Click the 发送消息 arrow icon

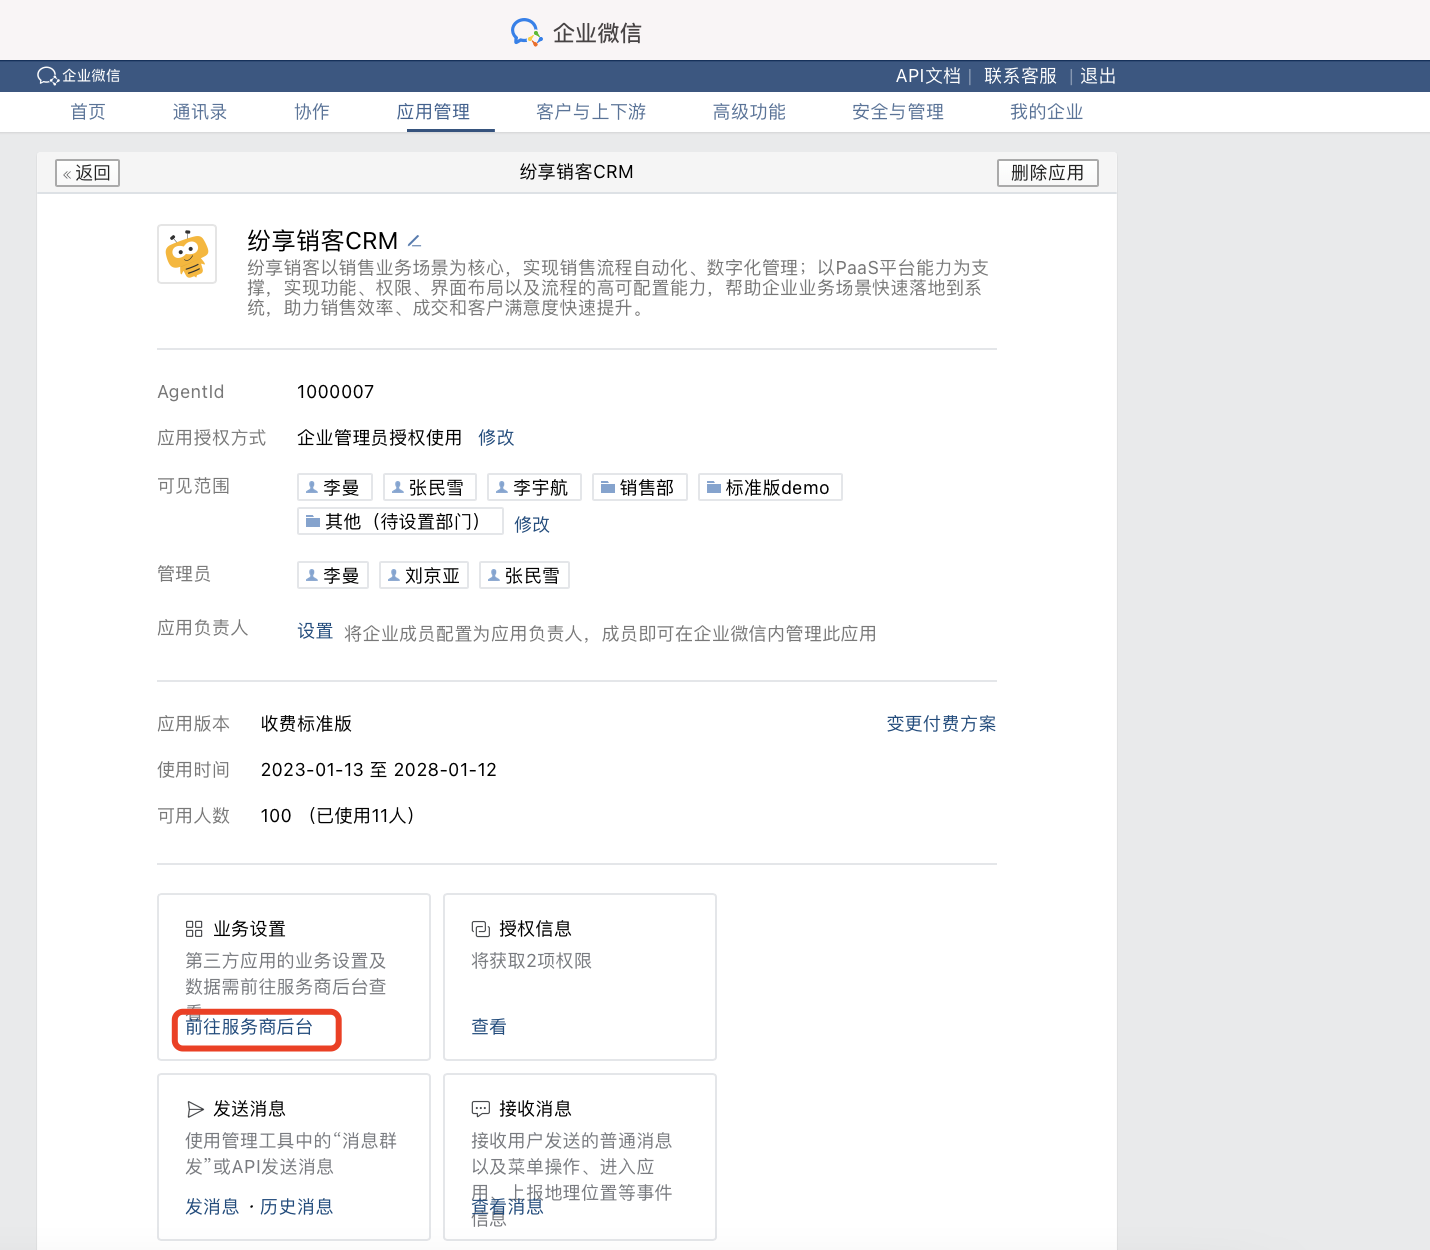point(195,1109)
